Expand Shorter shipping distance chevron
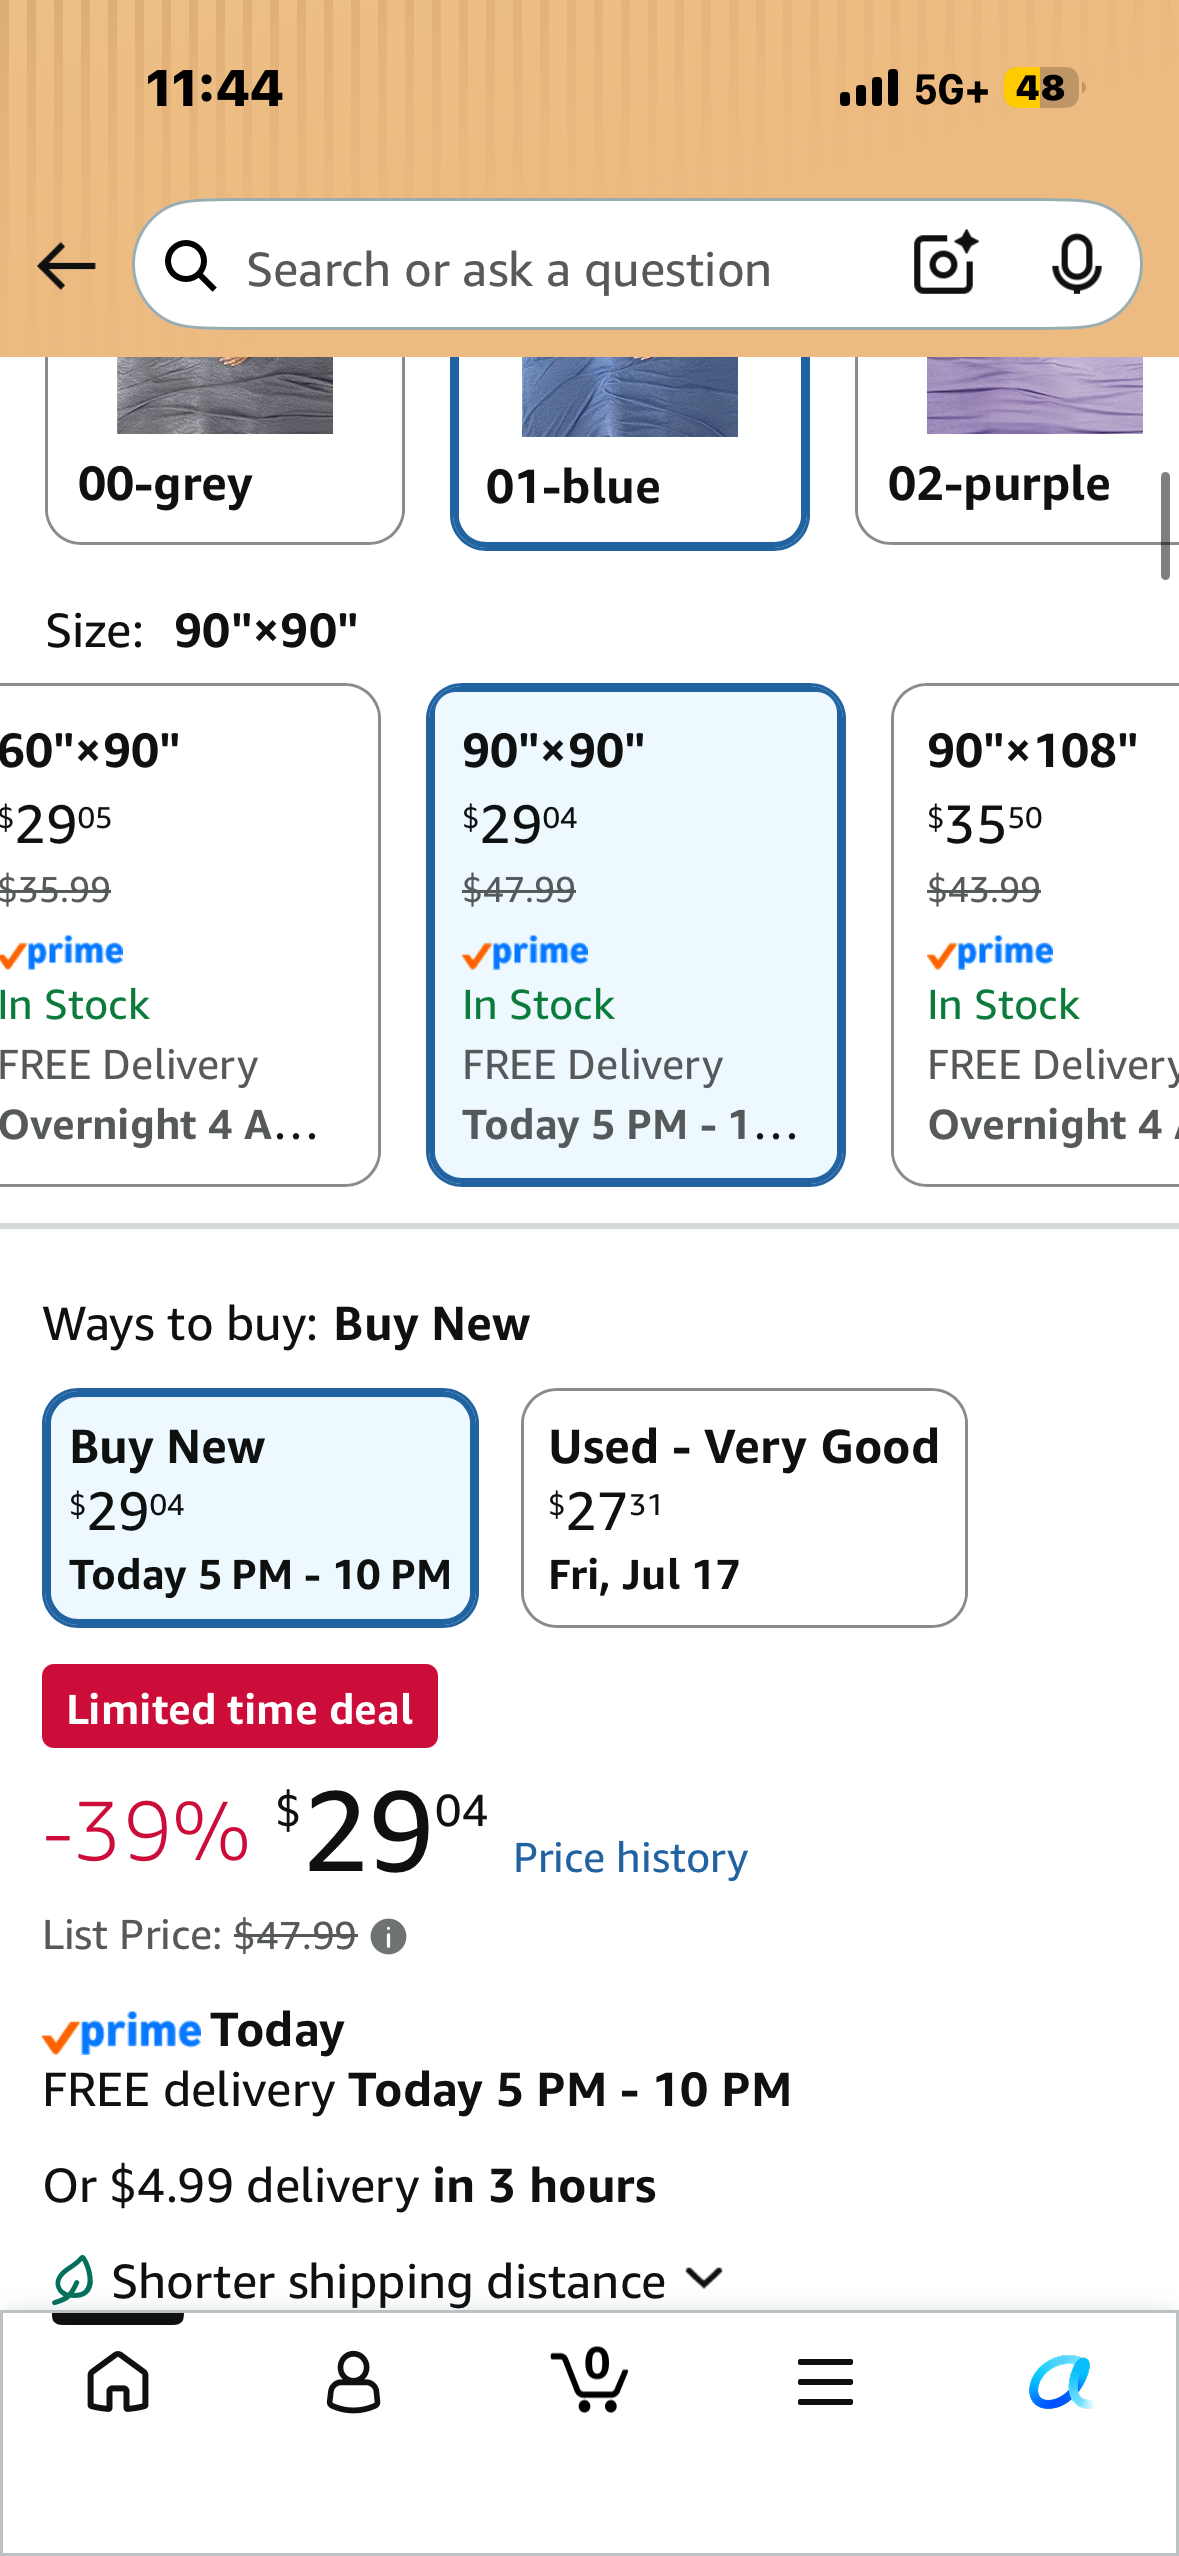Screen dimensions: 1179x2556 coord(705,2278)
